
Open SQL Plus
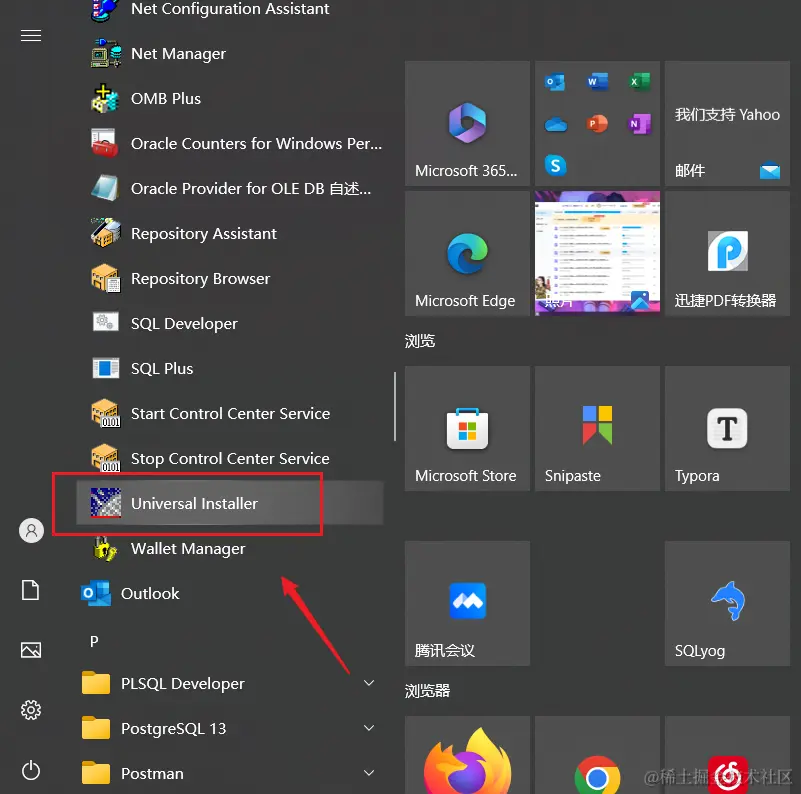point(230,368)
